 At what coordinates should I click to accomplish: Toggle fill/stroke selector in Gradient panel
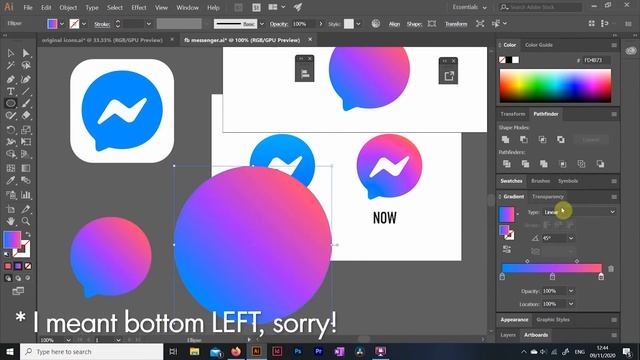[x=507, y=232]
